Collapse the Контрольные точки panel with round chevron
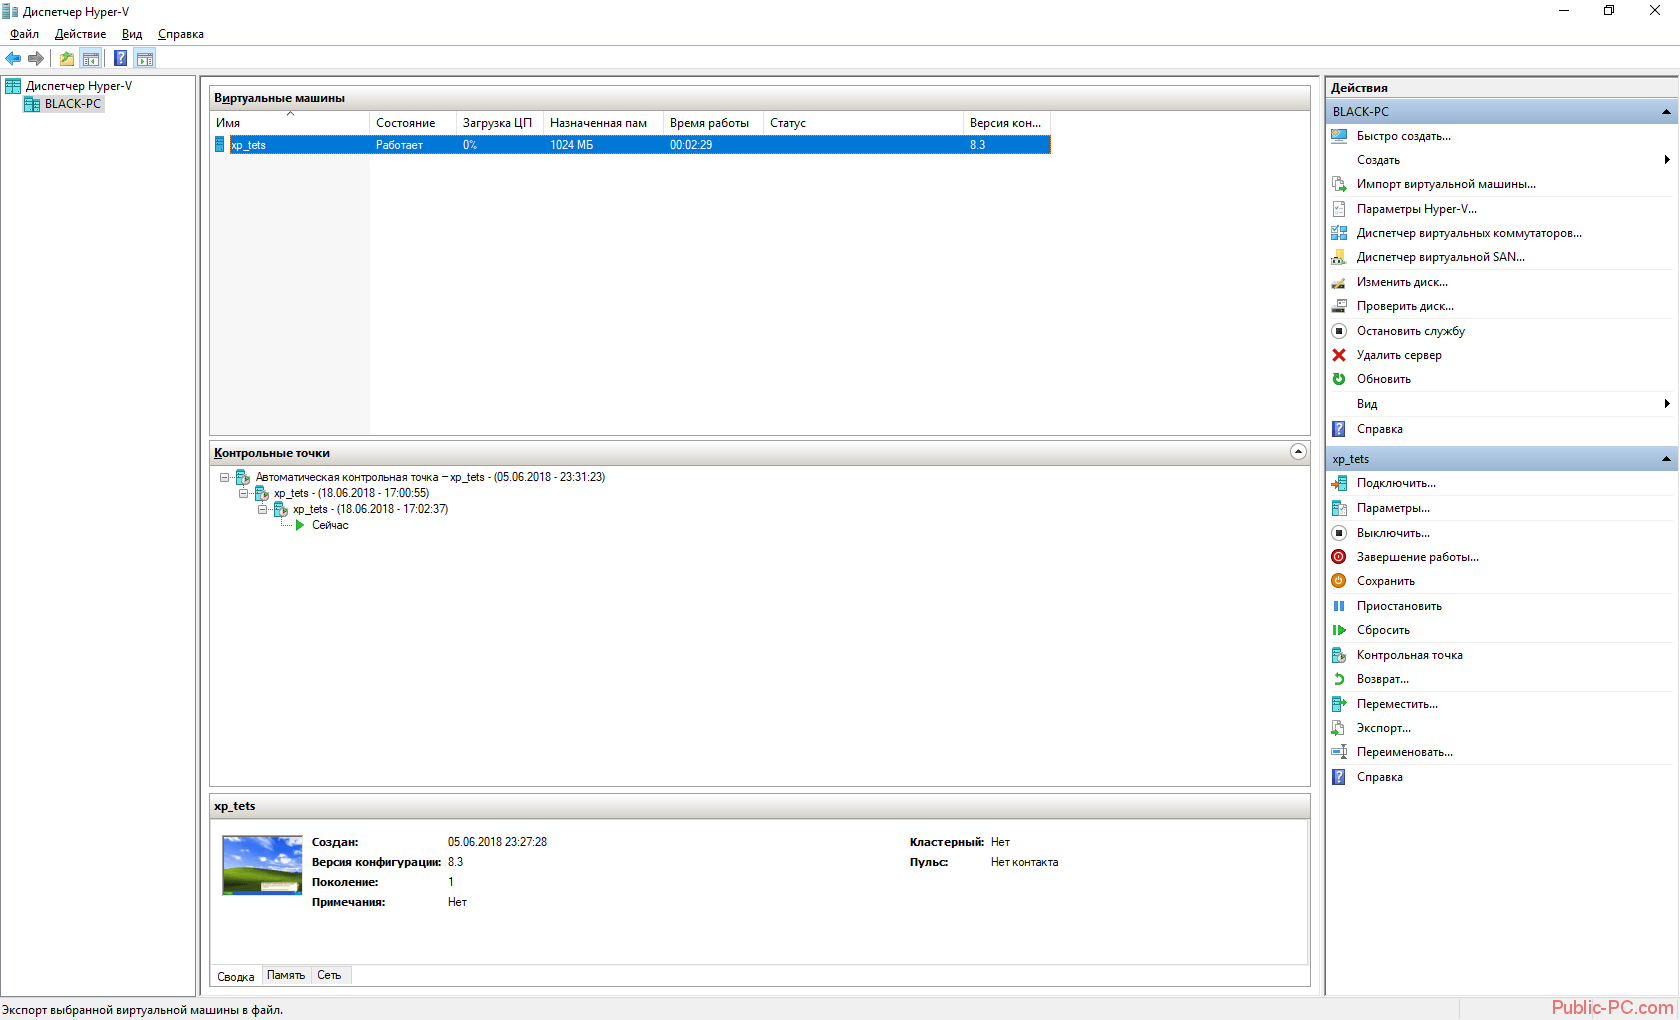The width and height of the screenshot is (1680, 1020). pyautogui.click(x=1298, y=452)
